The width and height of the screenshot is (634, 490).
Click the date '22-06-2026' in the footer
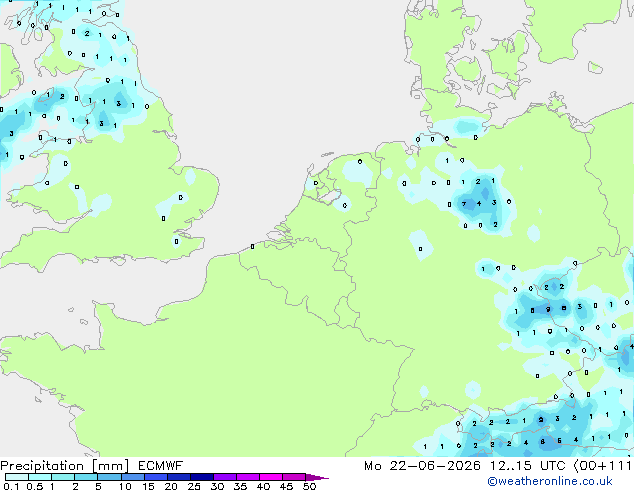tap(435, 466)
